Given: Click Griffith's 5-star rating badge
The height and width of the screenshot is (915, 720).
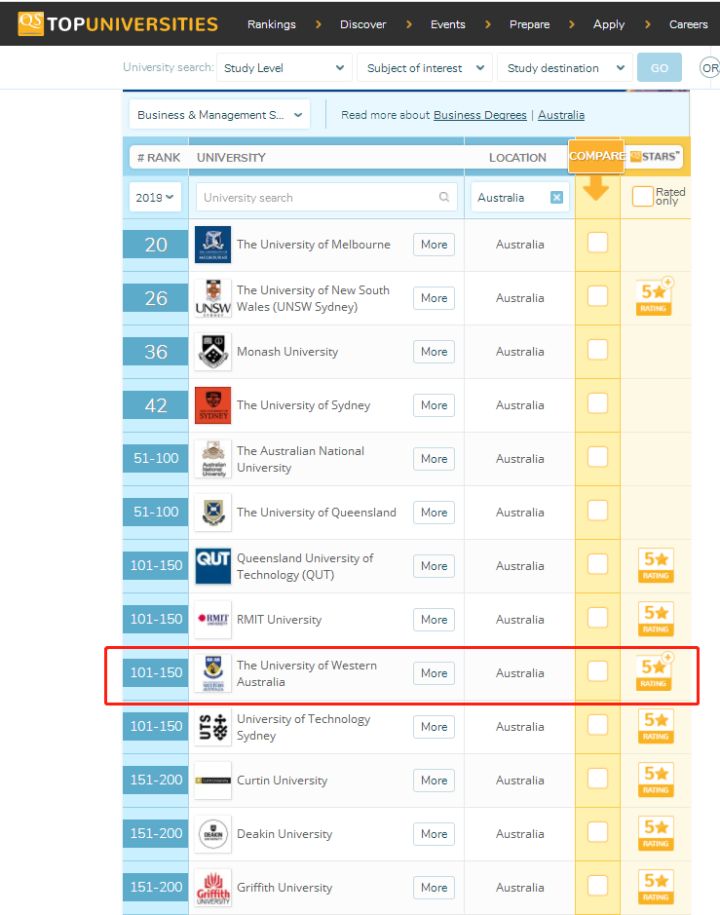Looking at the screenshot, I should pos(656,888).
